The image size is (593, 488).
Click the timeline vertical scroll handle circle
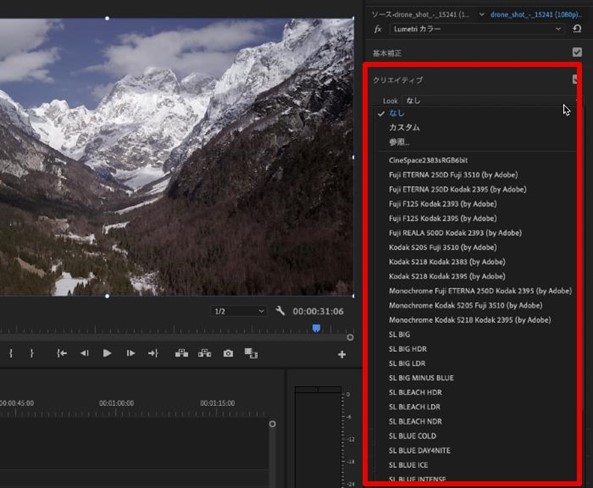click(x=272, y=424)
